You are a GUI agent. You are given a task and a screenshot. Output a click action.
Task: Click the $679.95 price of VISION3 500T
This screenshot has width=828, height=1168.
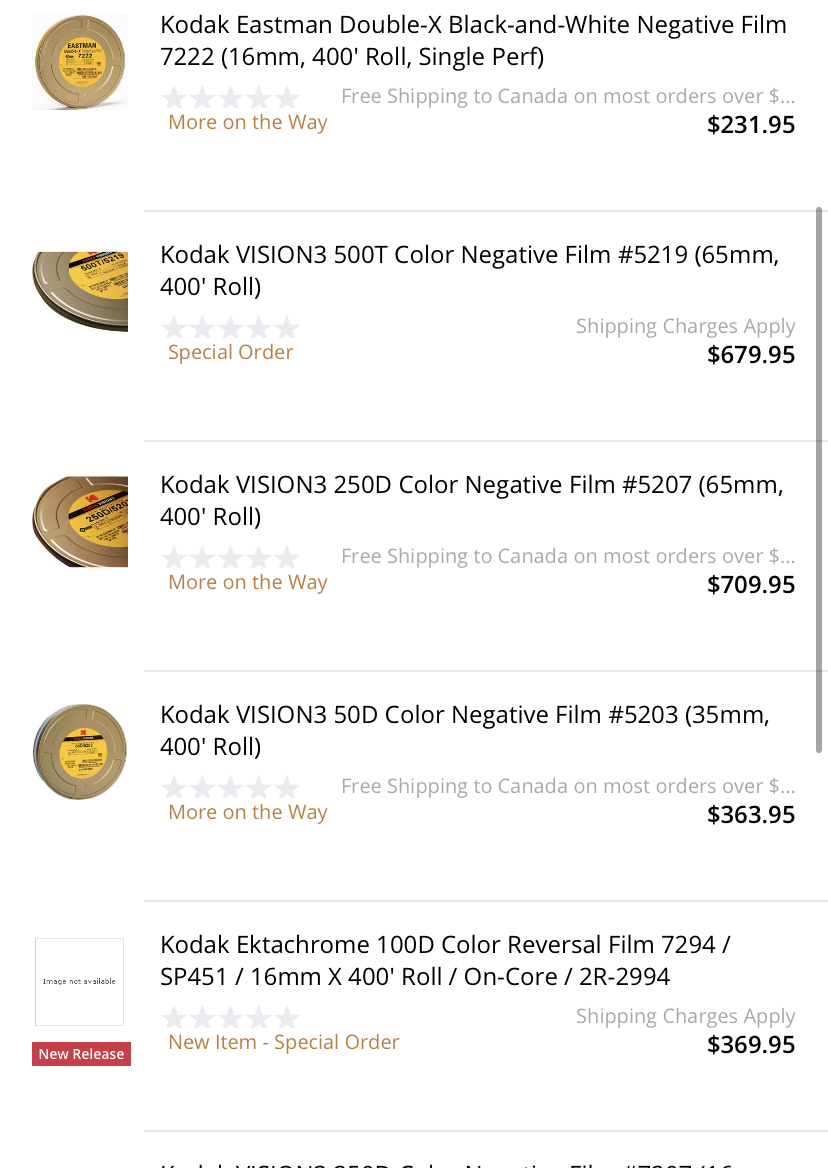click(x=751, y=355)
